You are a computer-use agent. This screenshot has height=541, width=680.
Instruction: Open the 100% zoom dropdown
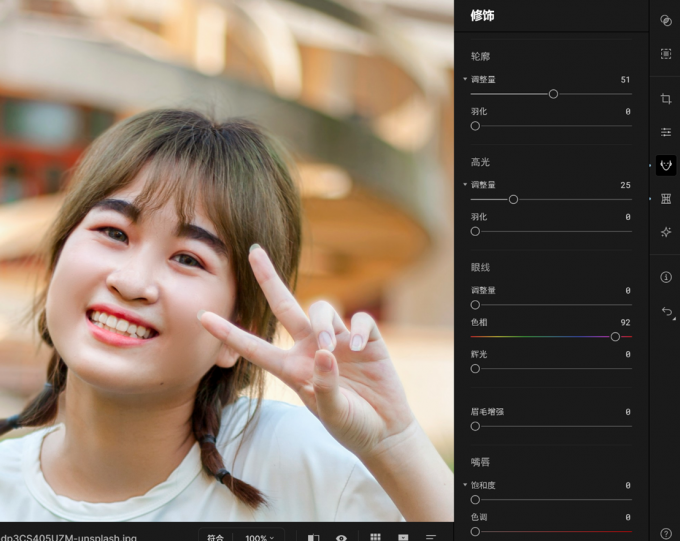pos(259,538)
